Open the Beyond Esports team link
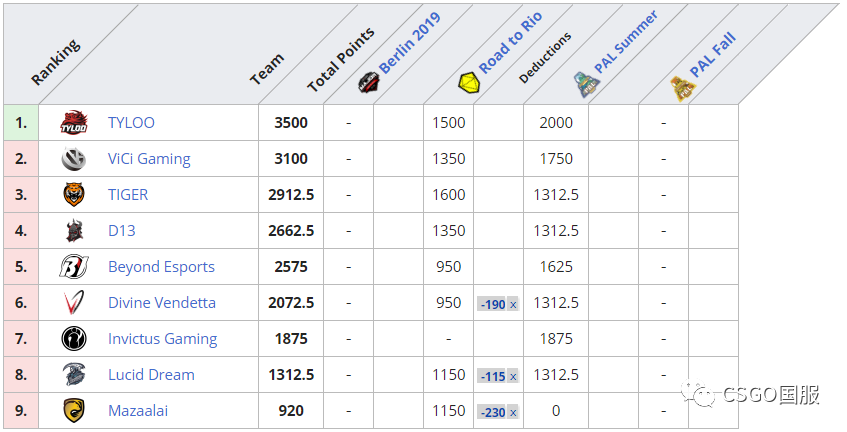 (162, 267)
